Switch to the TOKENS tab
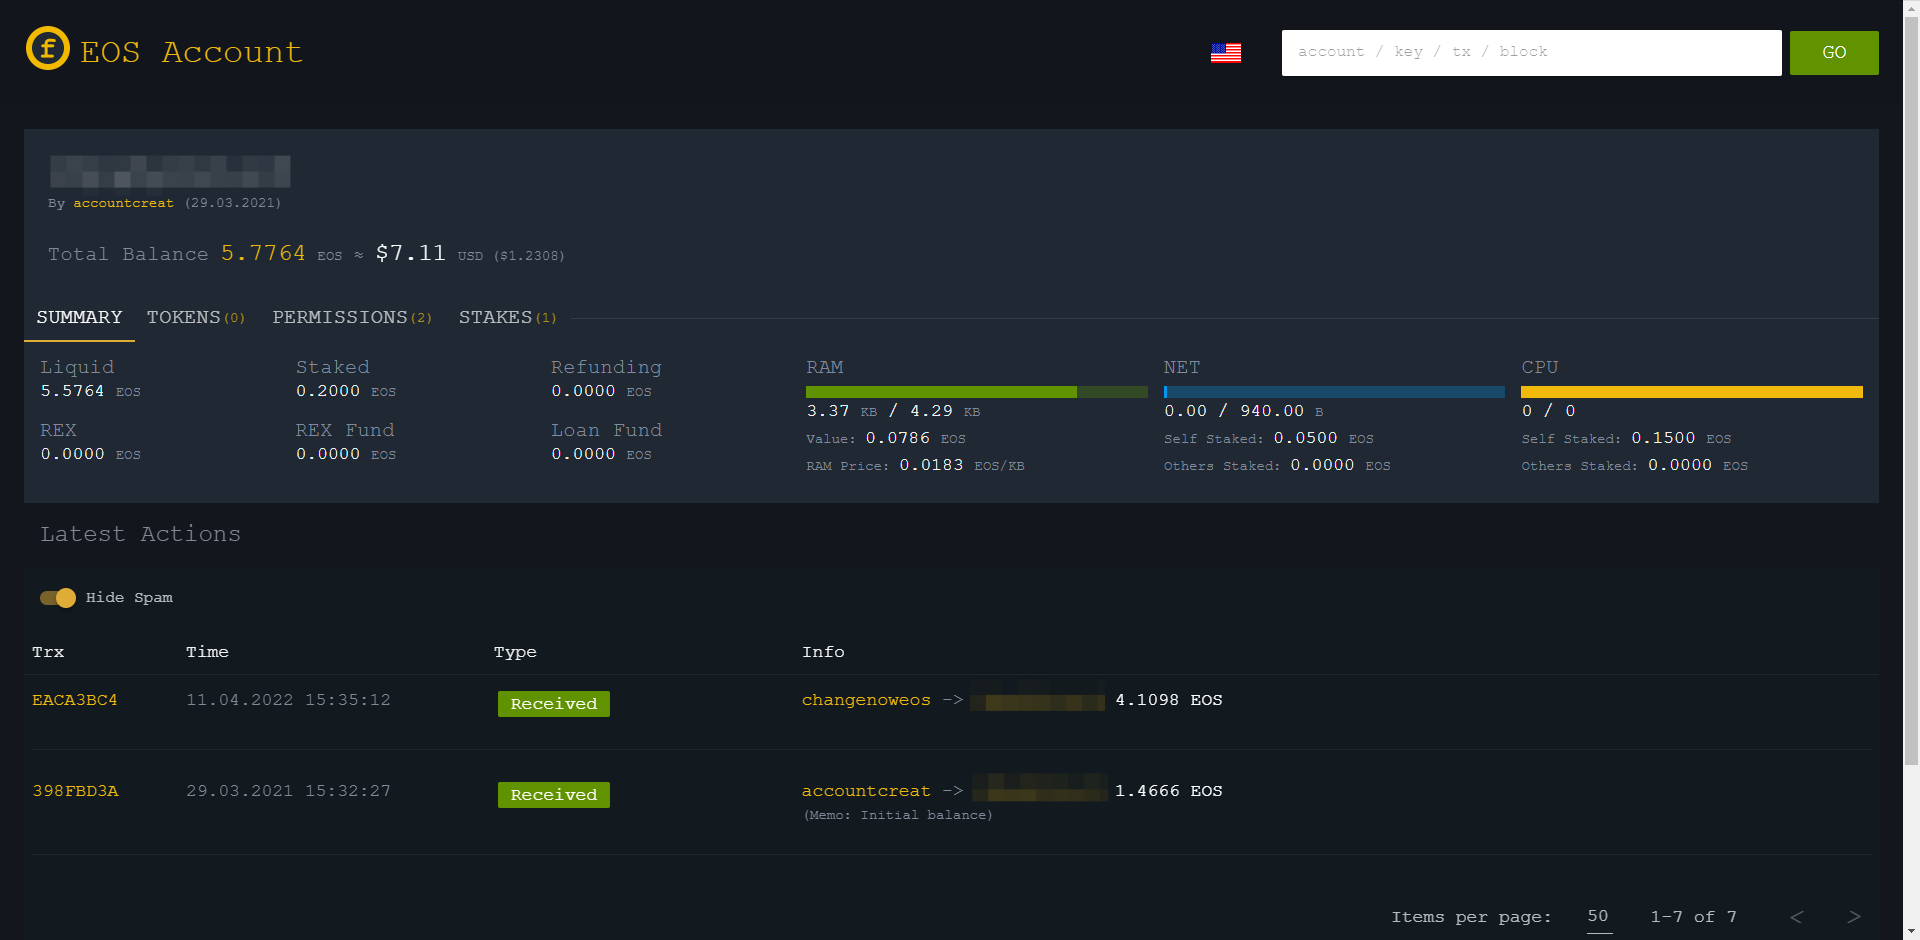This screenshot has height=940, width=1920. [x=196, y=317]
